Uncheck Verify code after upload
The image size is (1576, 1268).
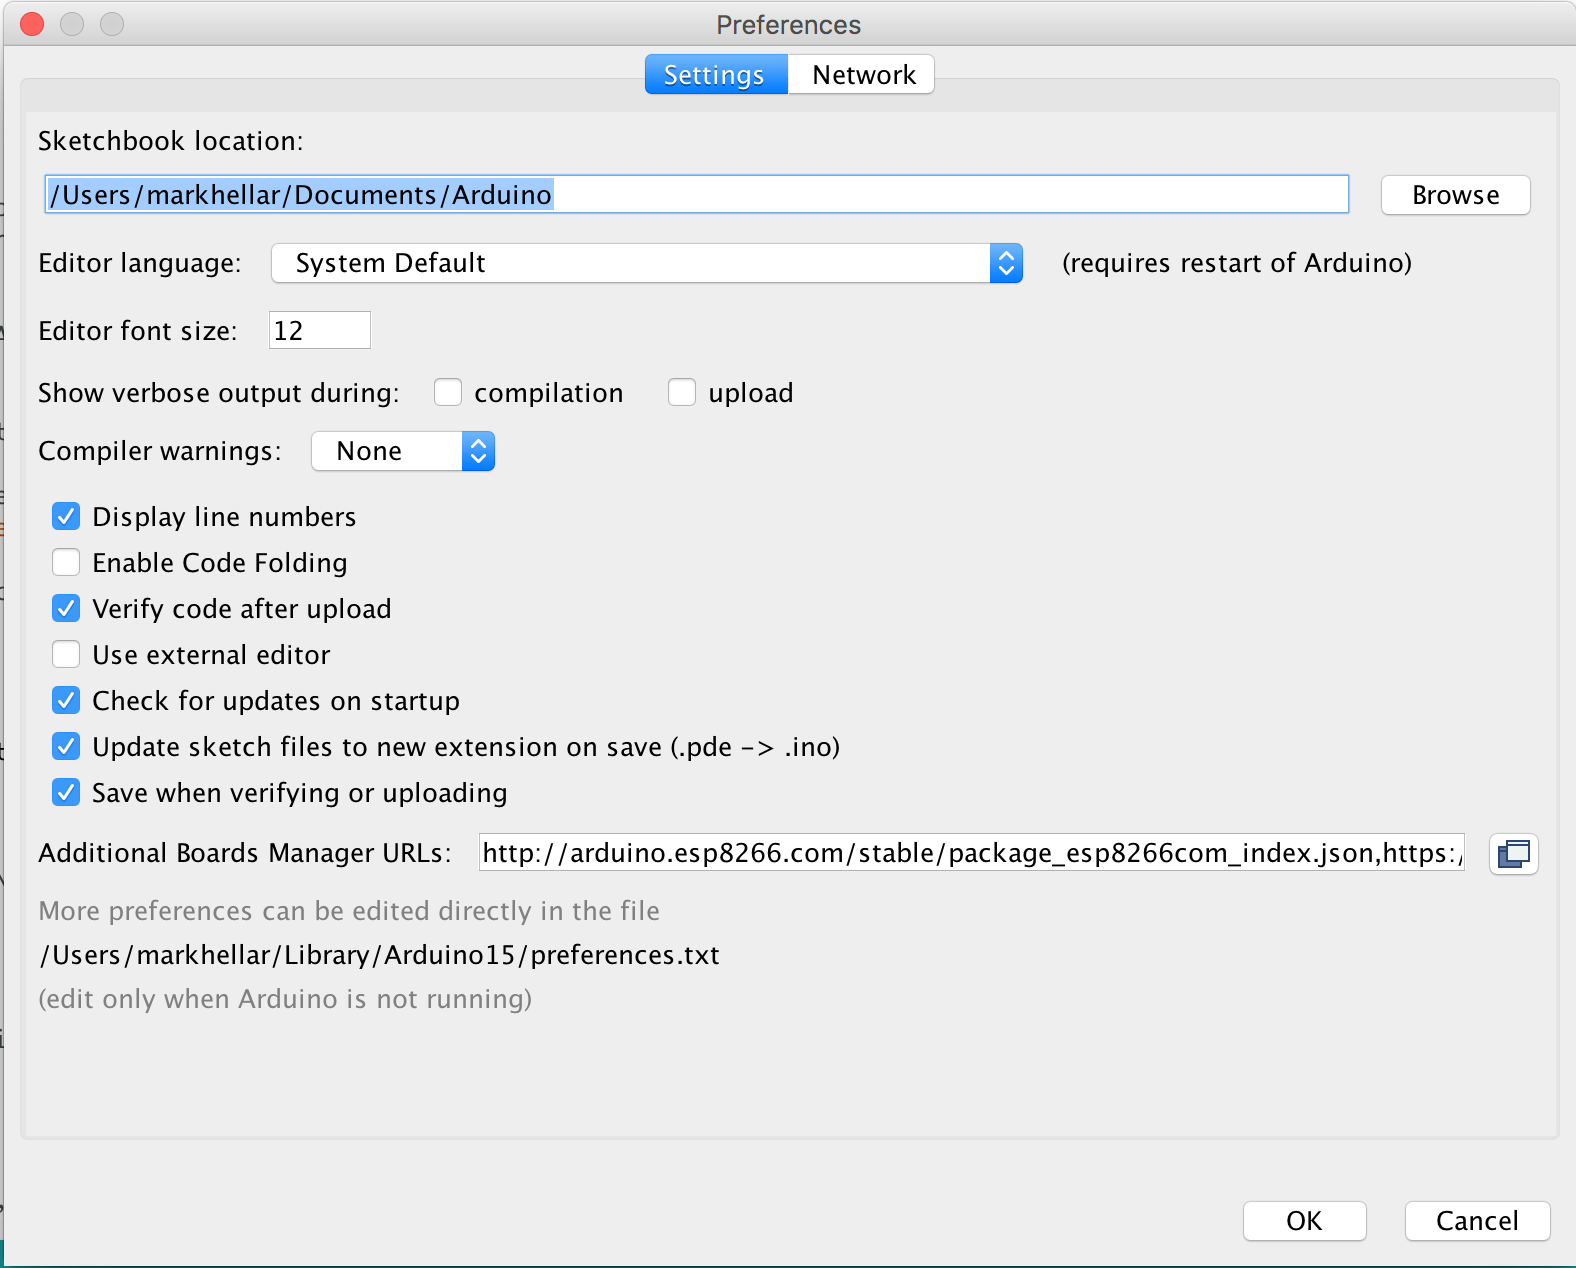tap(66, 609)
